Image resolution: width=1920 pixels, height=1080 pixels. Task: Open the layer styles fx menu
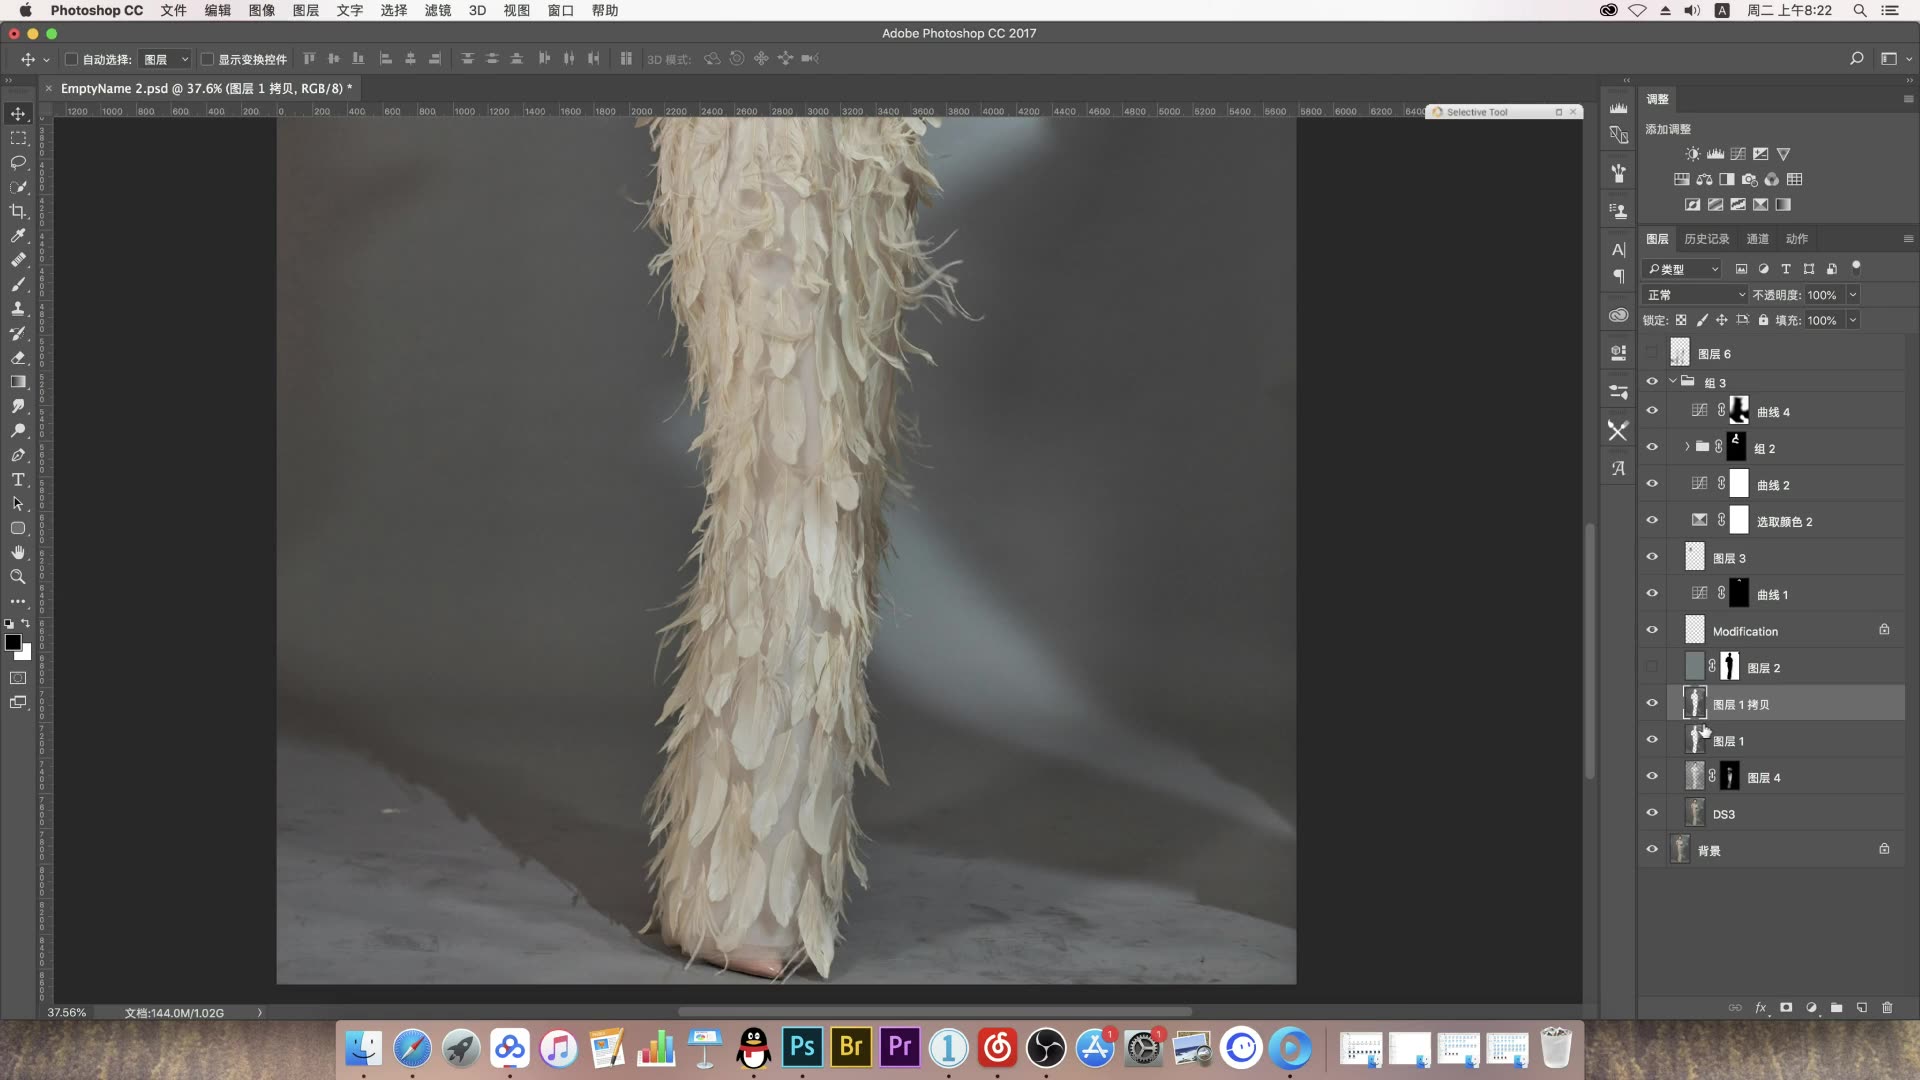coord(1761,1008)
